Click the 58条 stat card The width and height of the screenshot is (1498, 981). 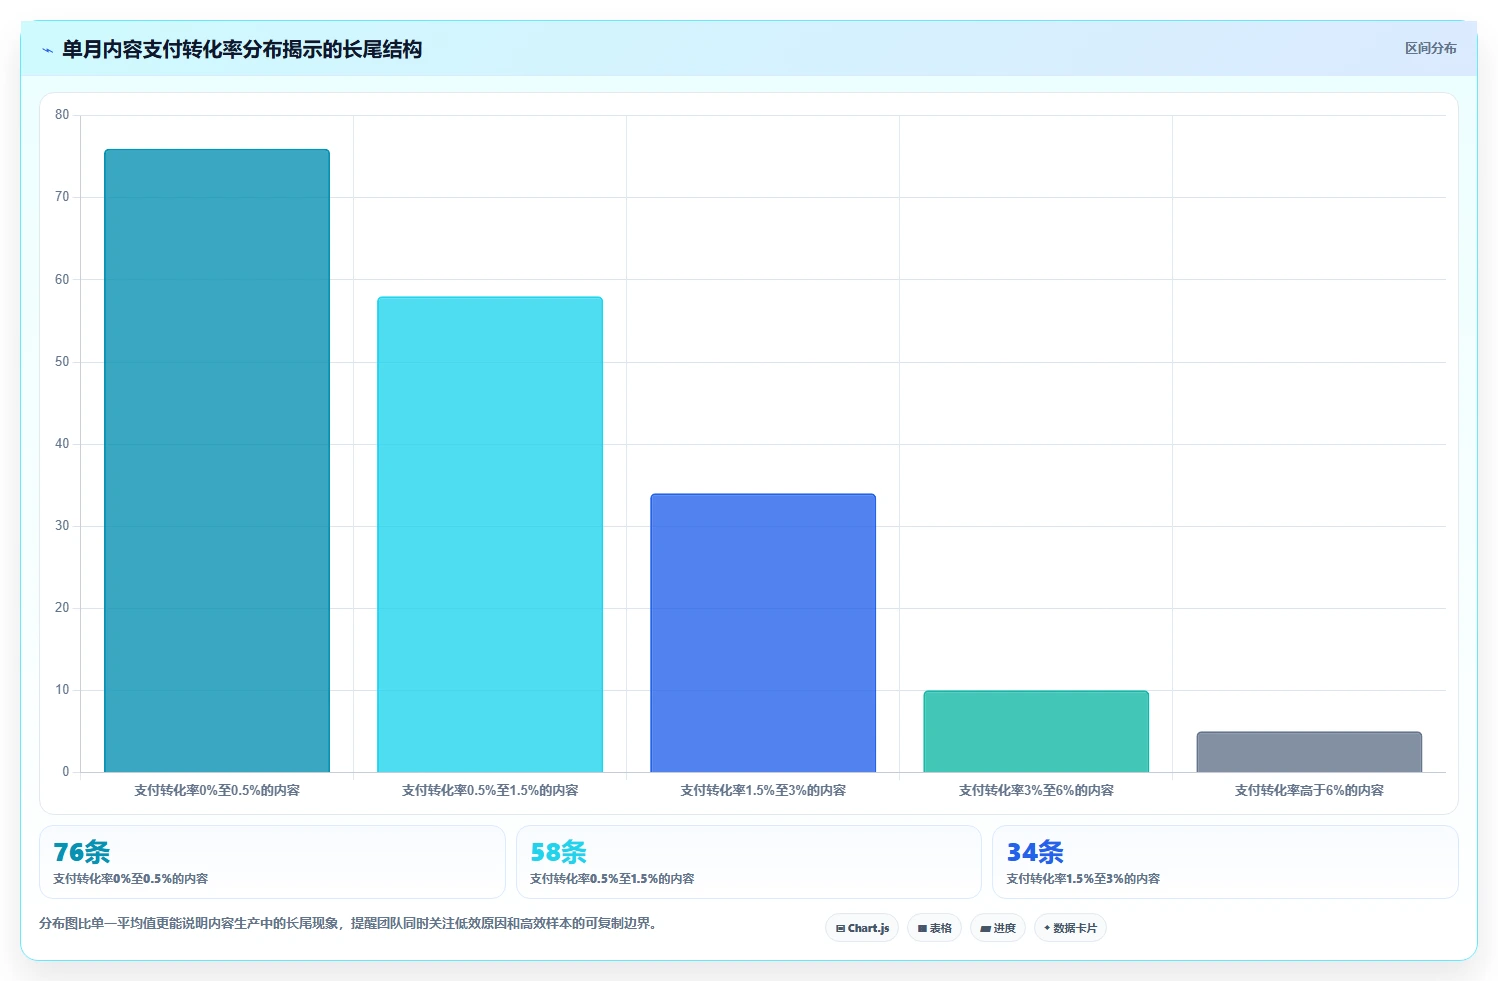748,862
